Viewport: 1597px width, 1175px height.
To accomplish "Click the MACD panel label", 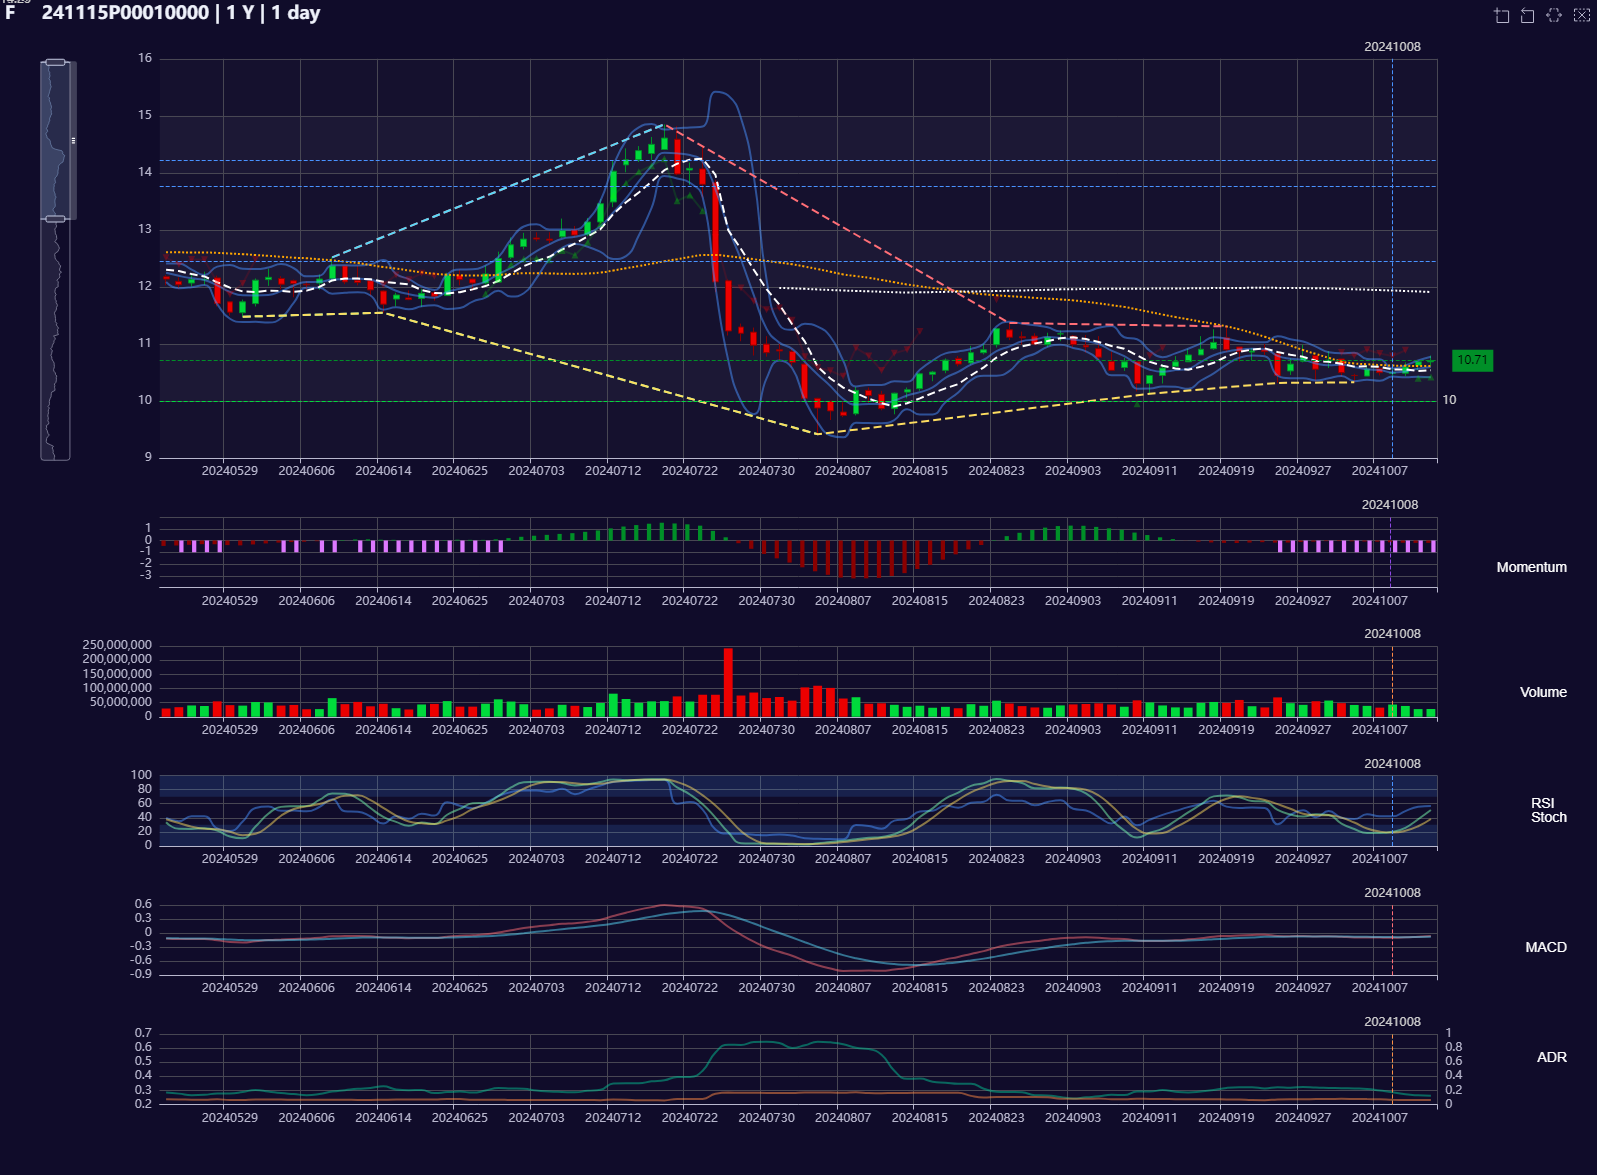I will click(1545, 947).
